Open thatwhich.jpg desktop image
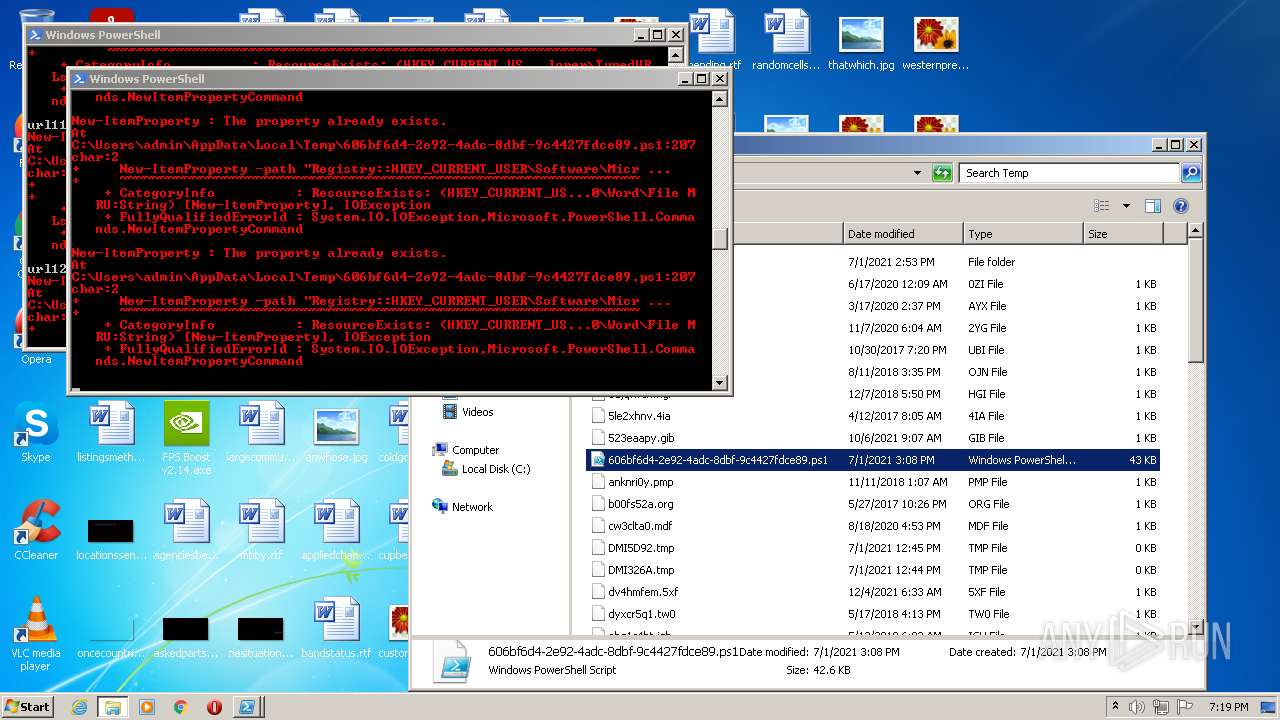Screen dimensions: 1280x720 click(x=861, y=42)
